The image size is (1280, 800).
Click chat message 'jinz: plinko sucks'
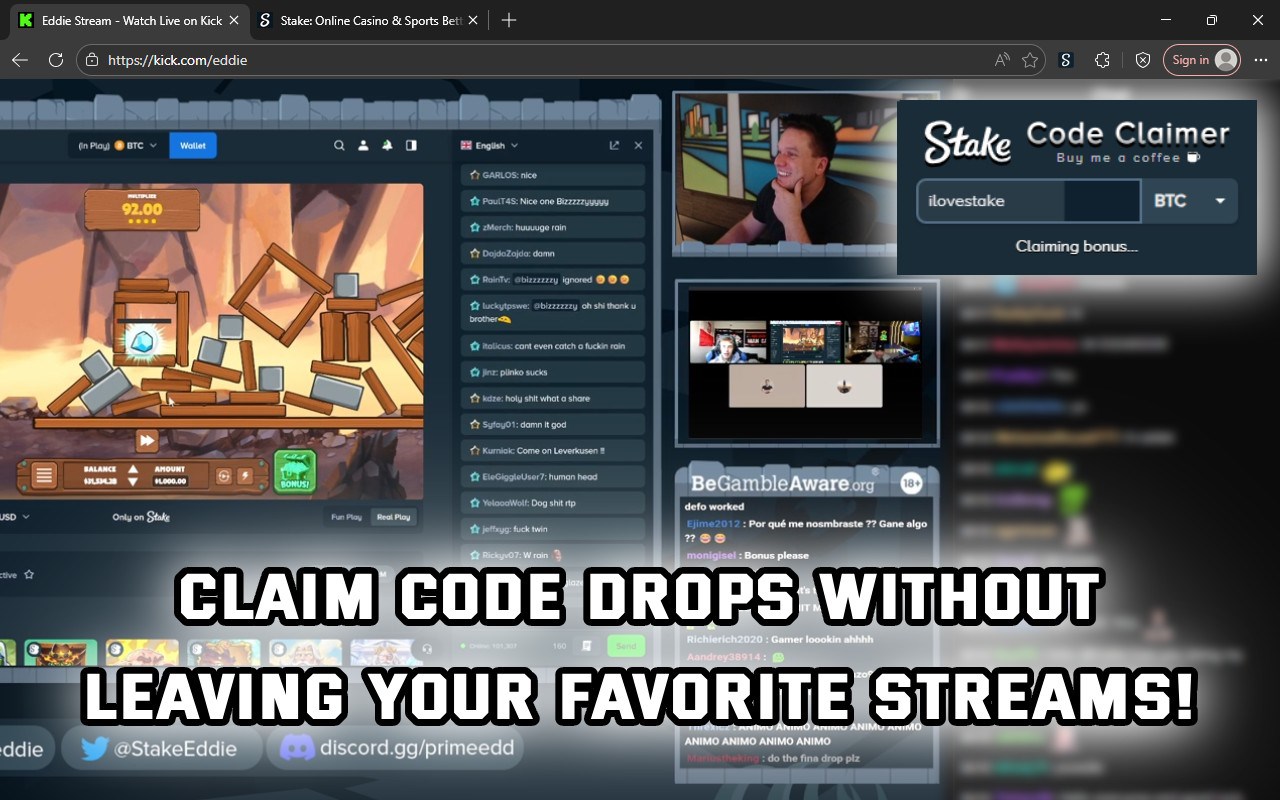[552, 372]
